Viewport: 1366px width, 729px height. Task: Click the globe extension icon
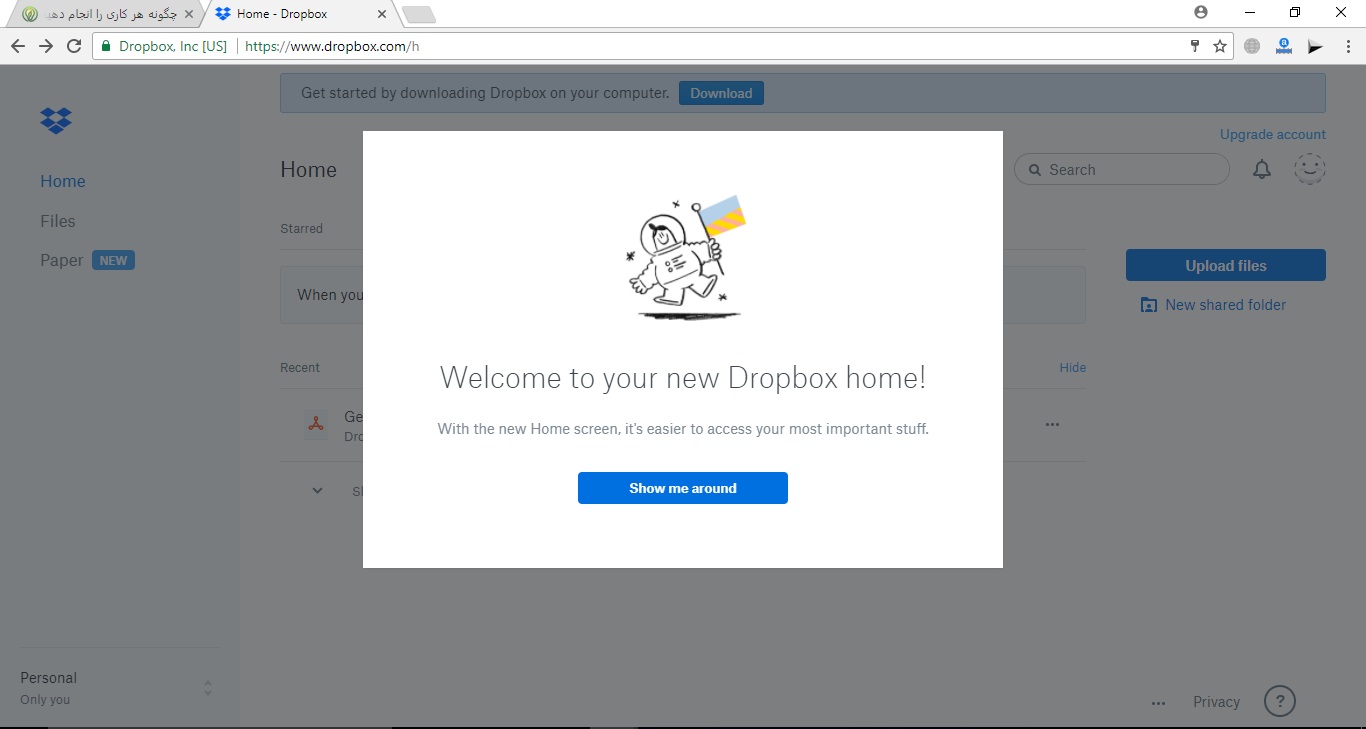pos(1252,46)
